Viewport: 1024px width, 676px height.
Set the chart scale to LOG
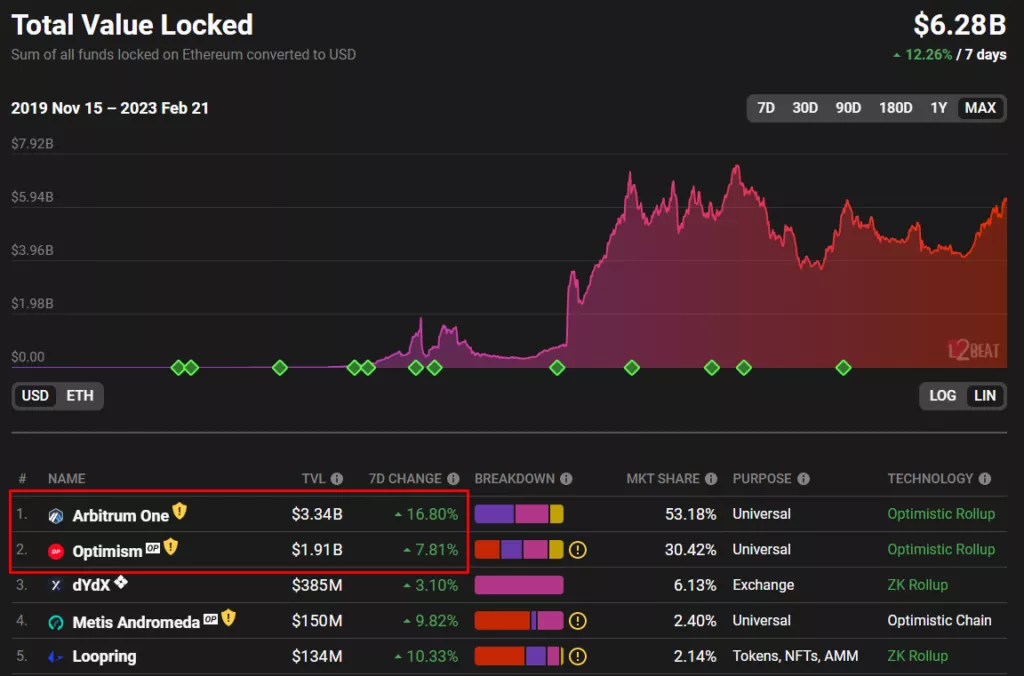point(942,396)
